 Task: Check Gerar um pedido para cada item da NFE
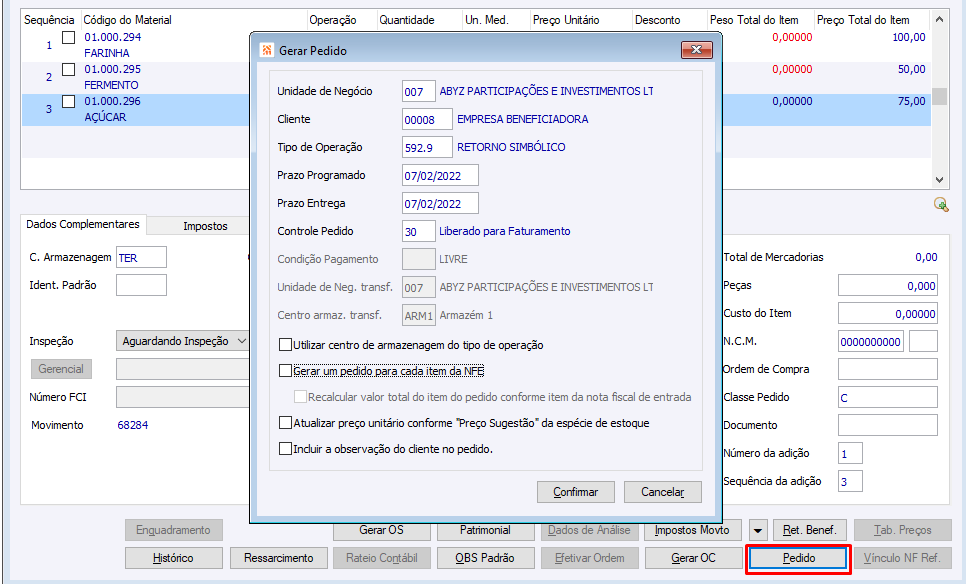point(285,370)
